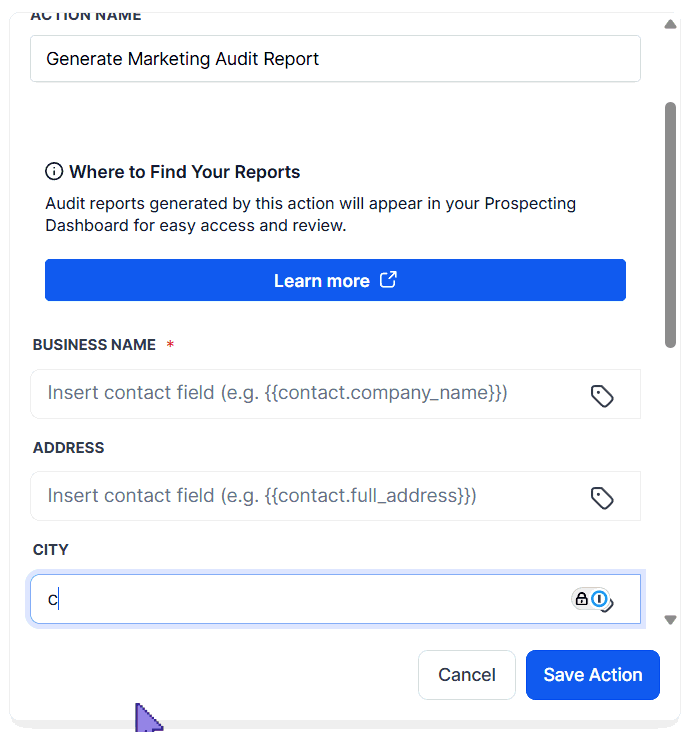Click the 1Password icon in City field
696x732 pixels.
point(600,599)
